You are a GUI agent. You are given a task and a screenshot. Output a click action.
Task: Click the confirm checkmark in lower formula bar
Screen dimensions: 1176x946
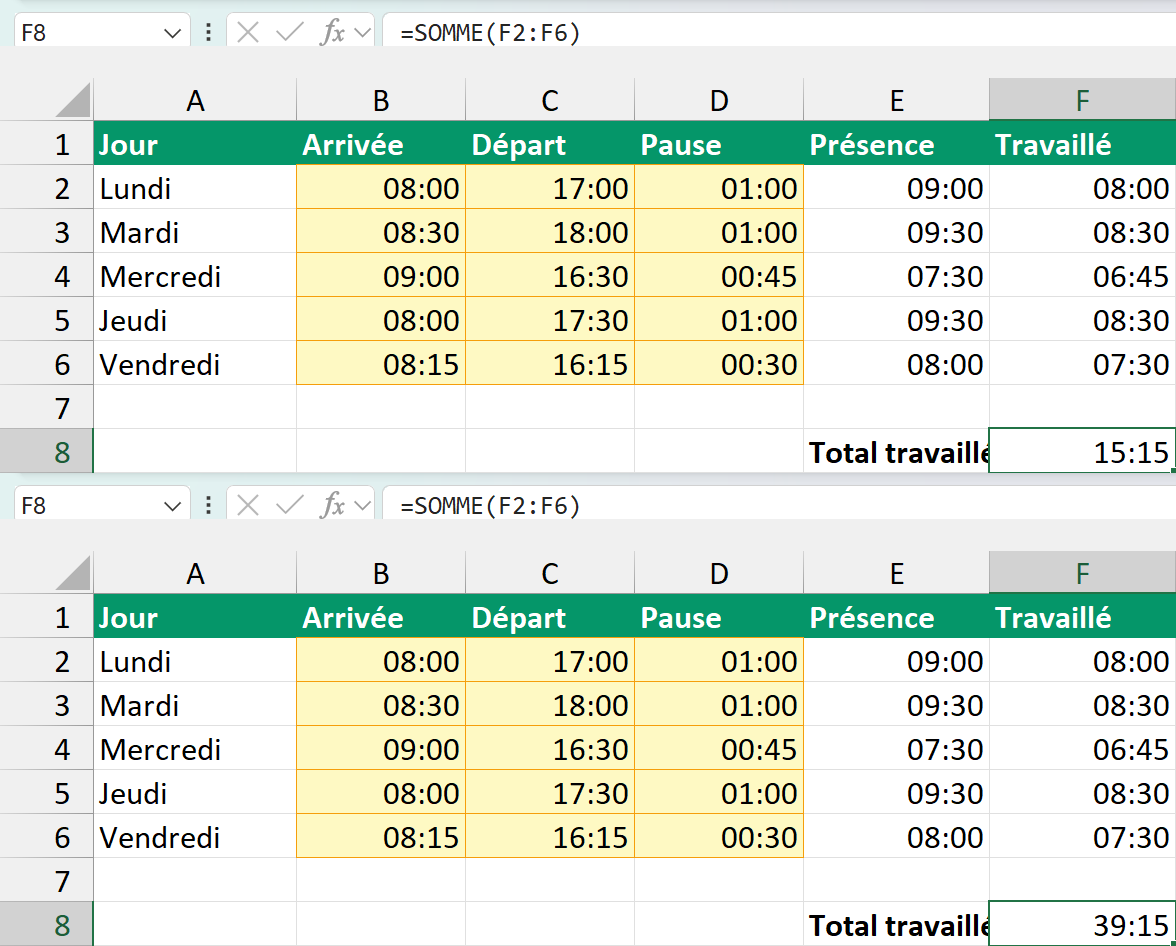(x=290, y=506)
